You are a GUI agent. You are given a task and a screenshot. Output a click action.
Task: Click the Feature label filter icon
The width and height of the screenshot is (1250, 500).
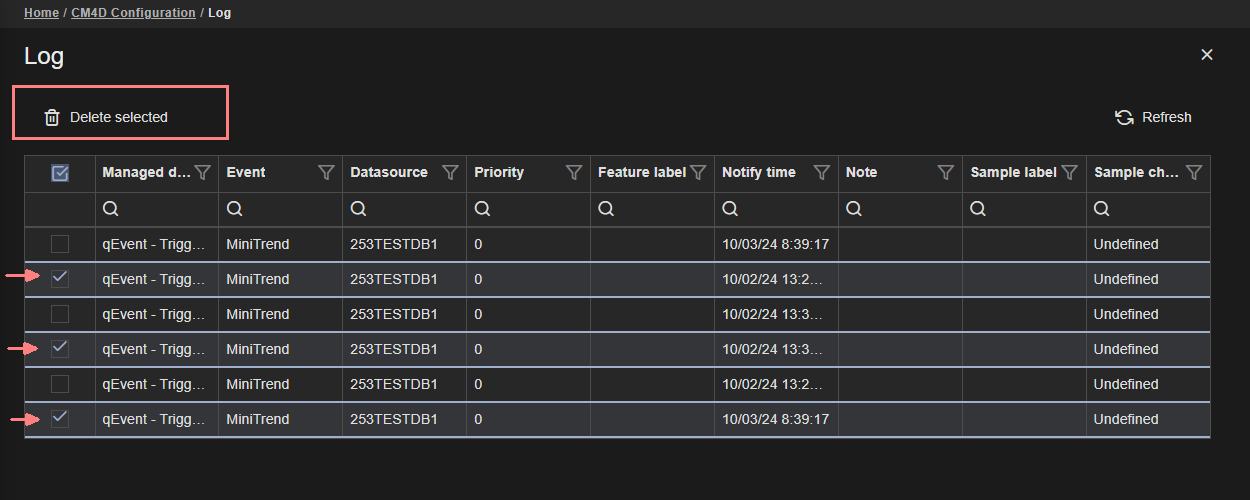point(698,173)
